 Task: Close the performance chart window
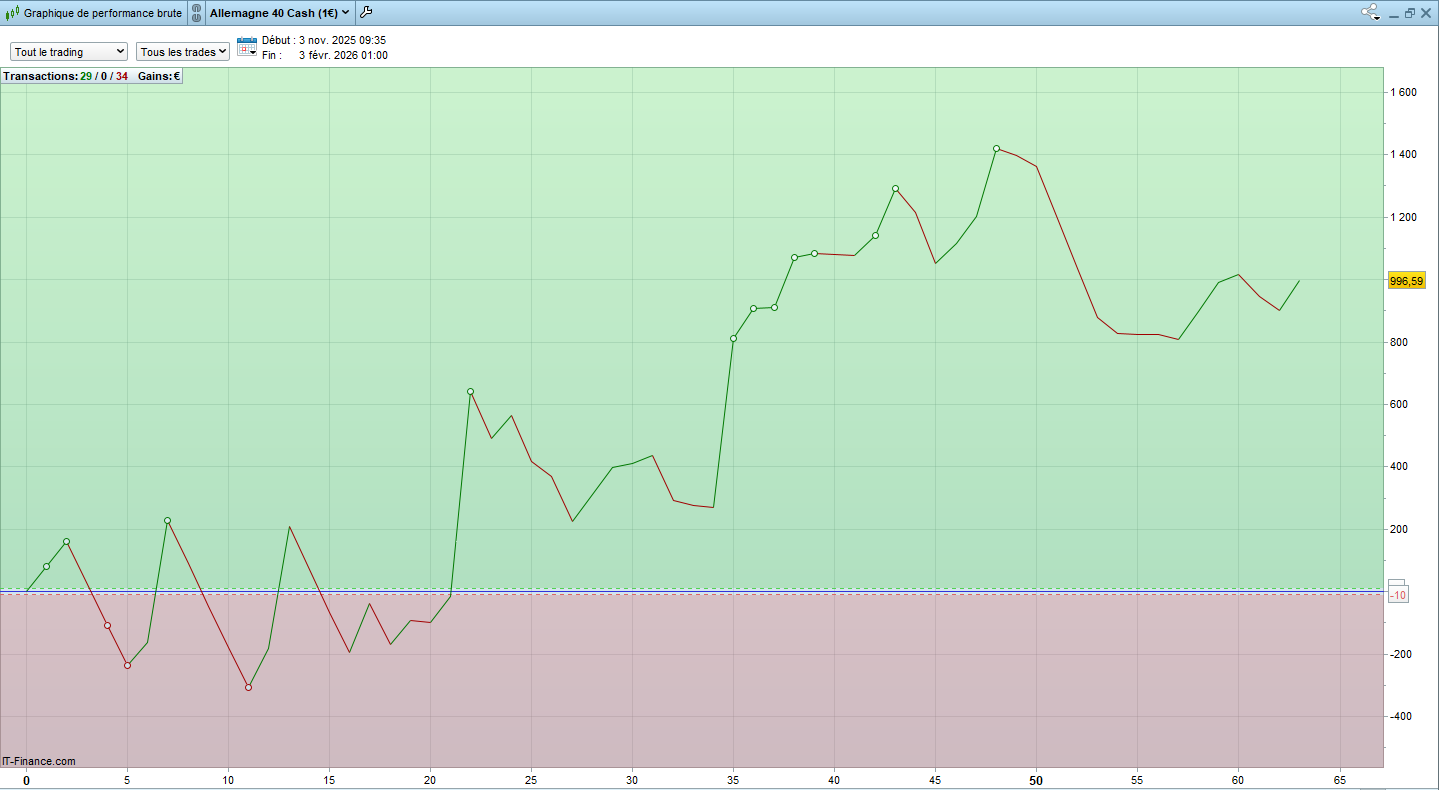[1426, 13]
